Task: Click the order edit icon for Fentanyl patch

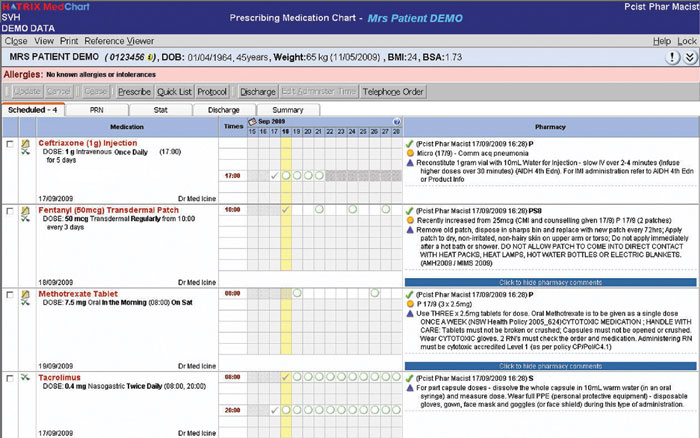Action: pyautogui.click(x=25, y=212)
